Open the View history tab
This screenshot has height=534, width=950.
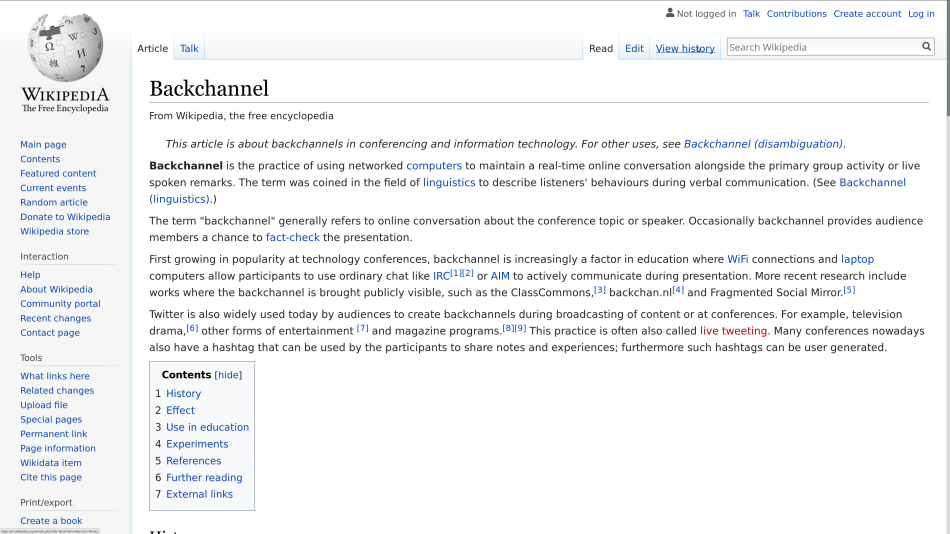point(685,48)
